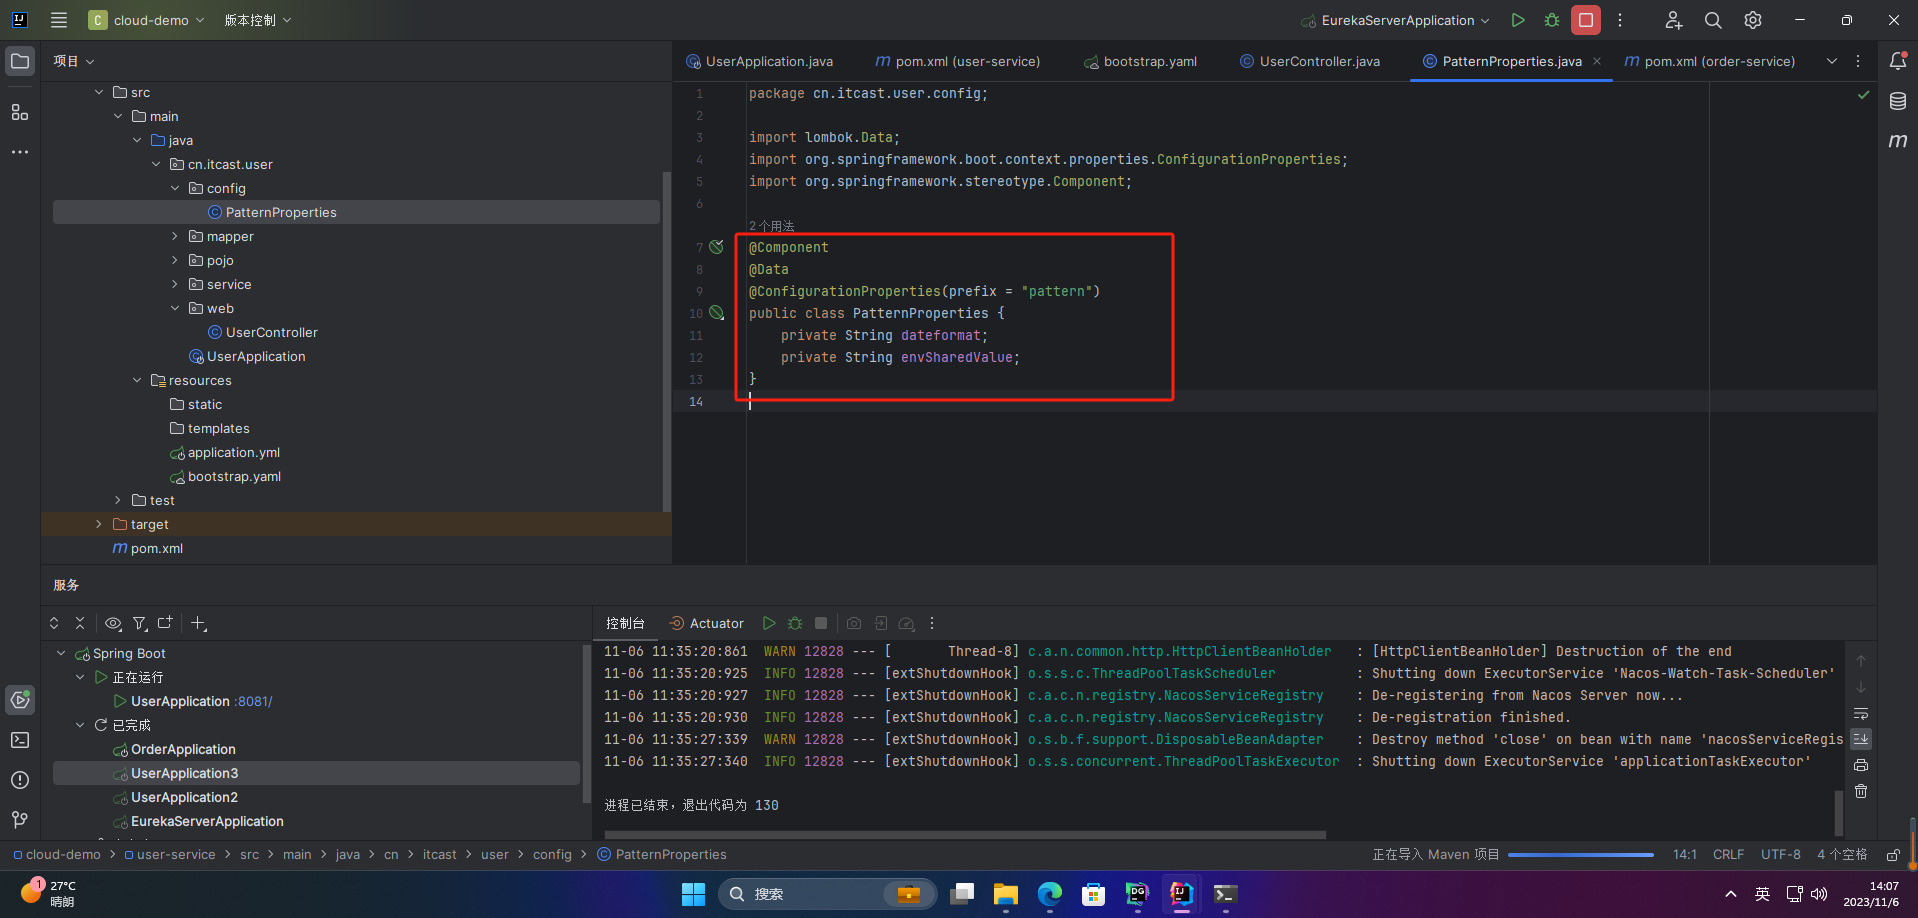1918x918 pixels.
Task: Open the Database tool window
Action: [1897, 101]
